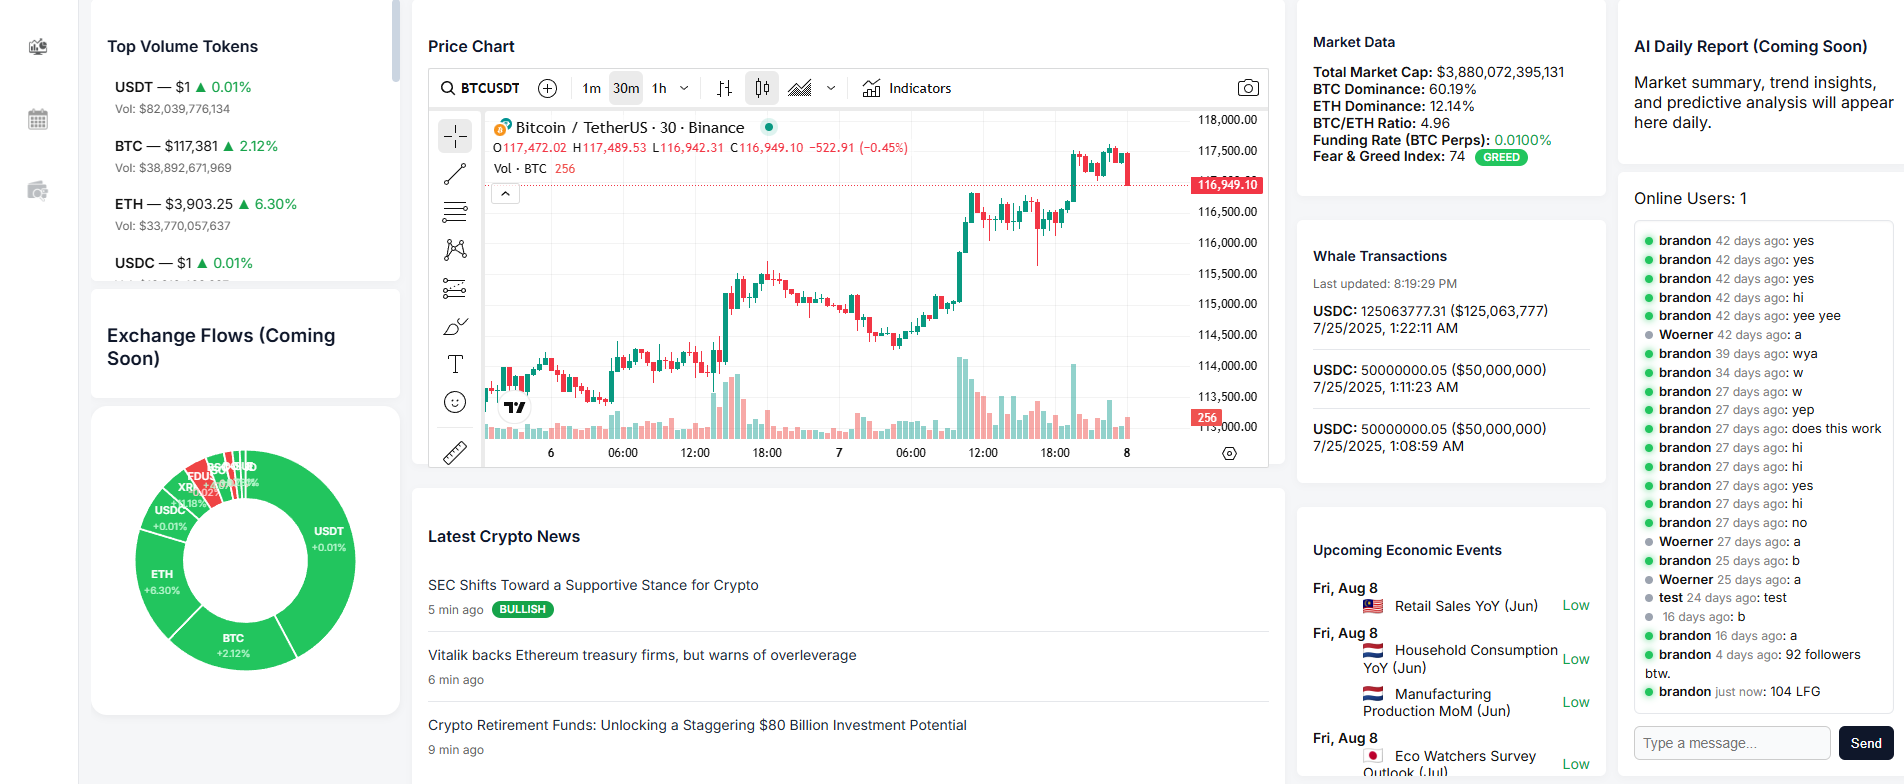The width and height of the screenshot is (1904, 784).
Task: Click the green market status dot
Action: click(x=768, y=127)
